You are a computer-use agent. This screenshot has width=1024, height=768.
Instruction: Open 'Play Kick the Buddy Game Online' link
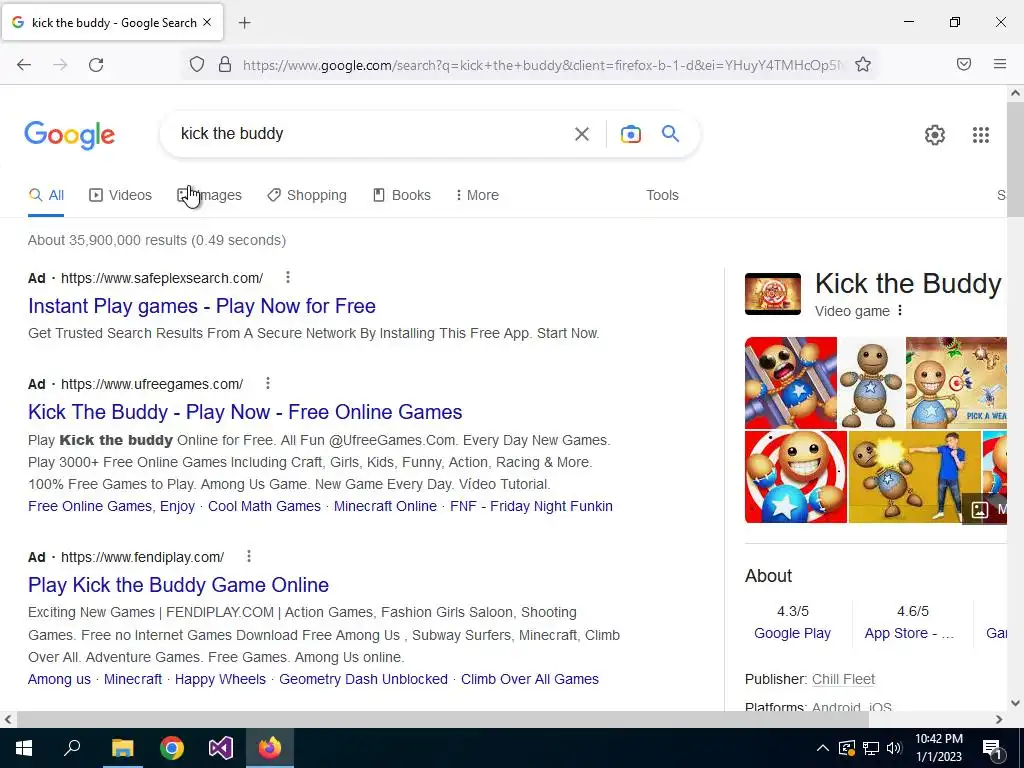[x=178, y=584]
